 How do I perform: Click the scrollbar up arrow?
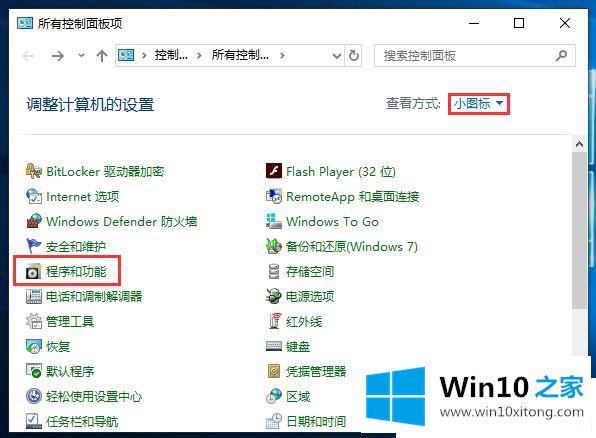point(579,144)
